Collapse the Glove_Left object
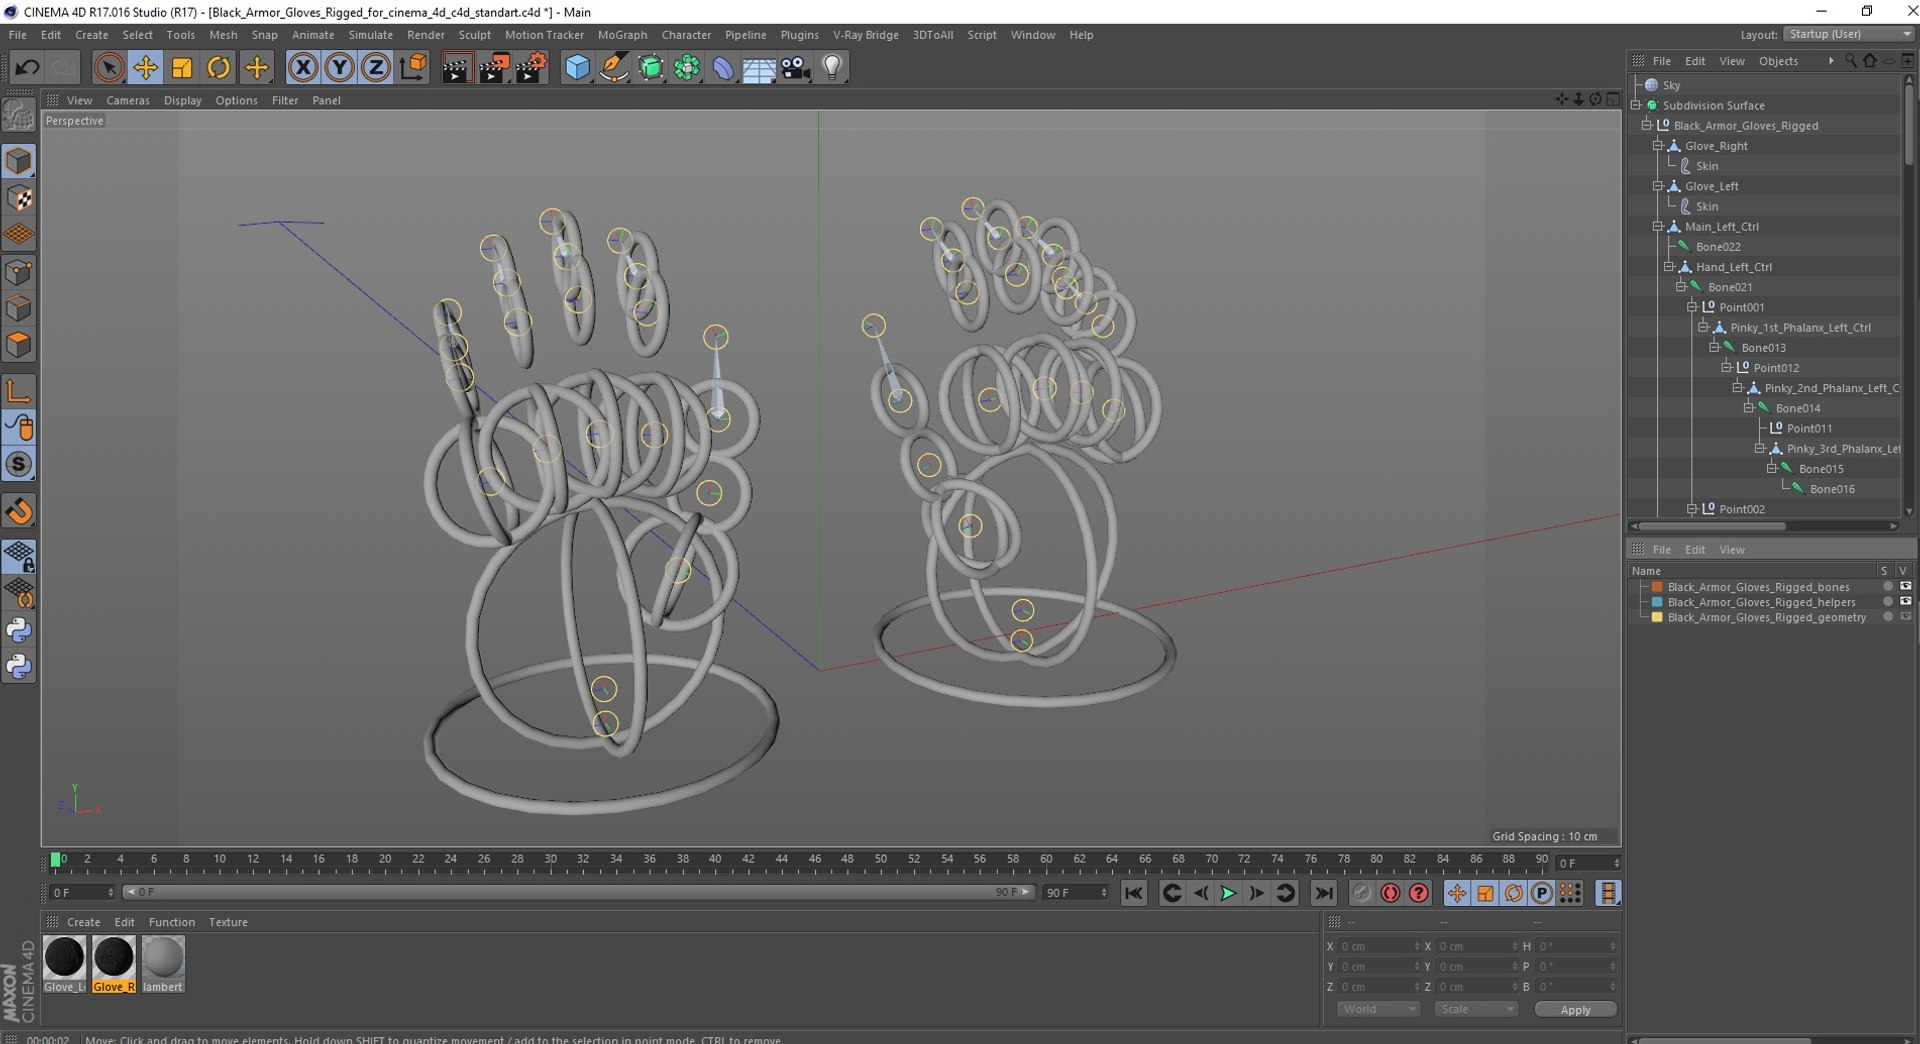 pos(1658,186)
